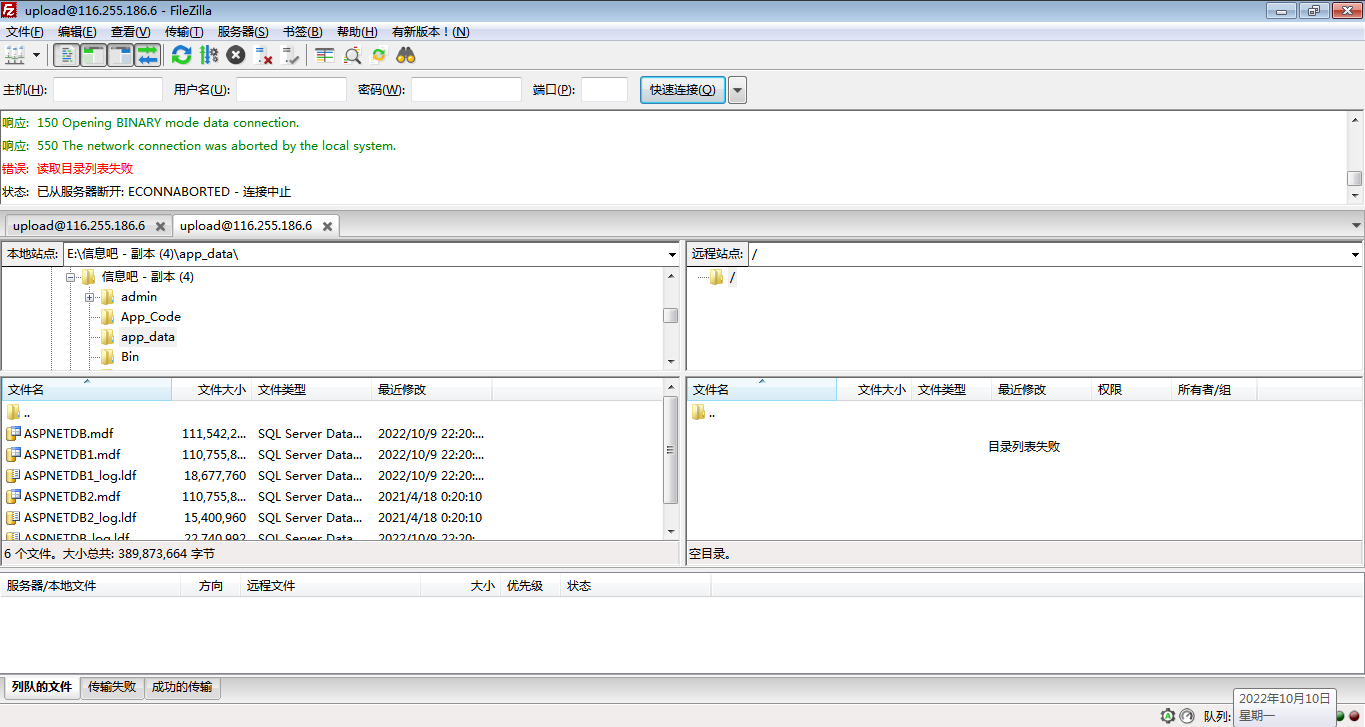The height and width of the screenshot is (727, 1365).
Task: Toggle the message log display
Action: pos(66,55)
